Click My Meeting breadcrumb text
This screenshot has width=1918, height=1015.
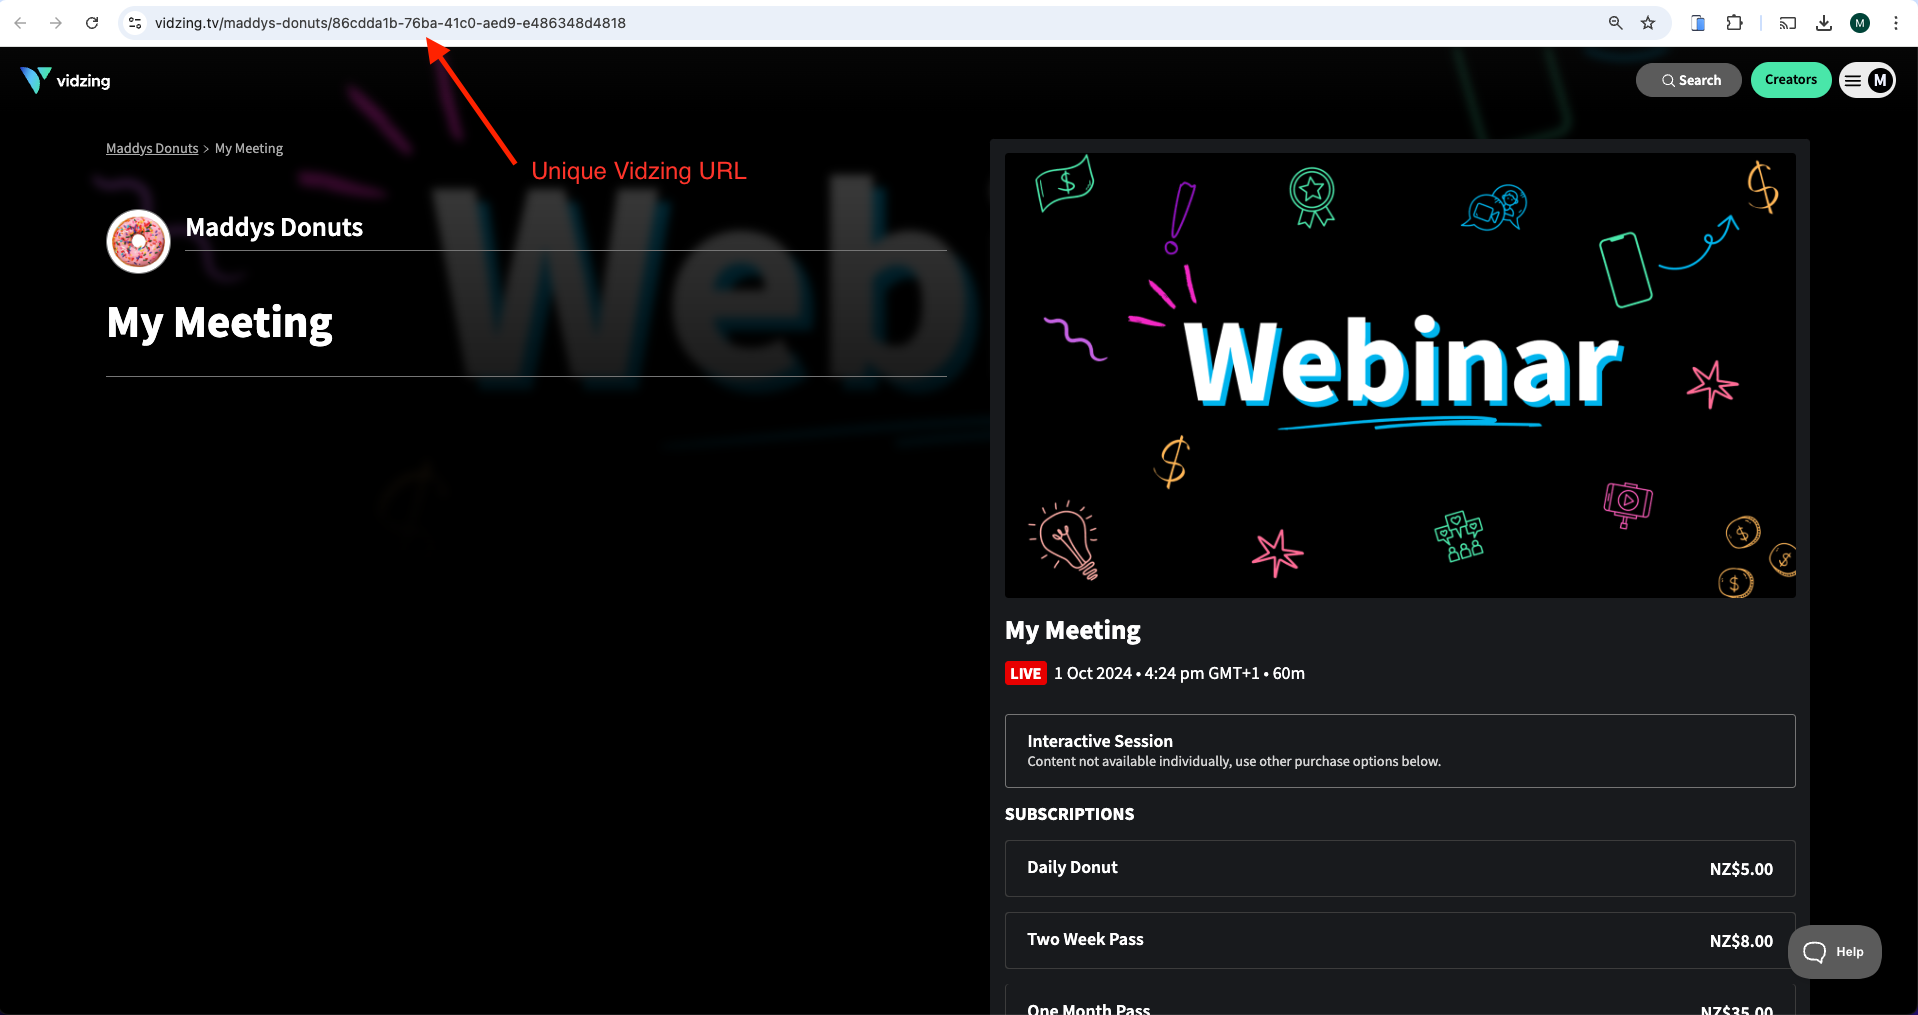(x=249, y=148)
